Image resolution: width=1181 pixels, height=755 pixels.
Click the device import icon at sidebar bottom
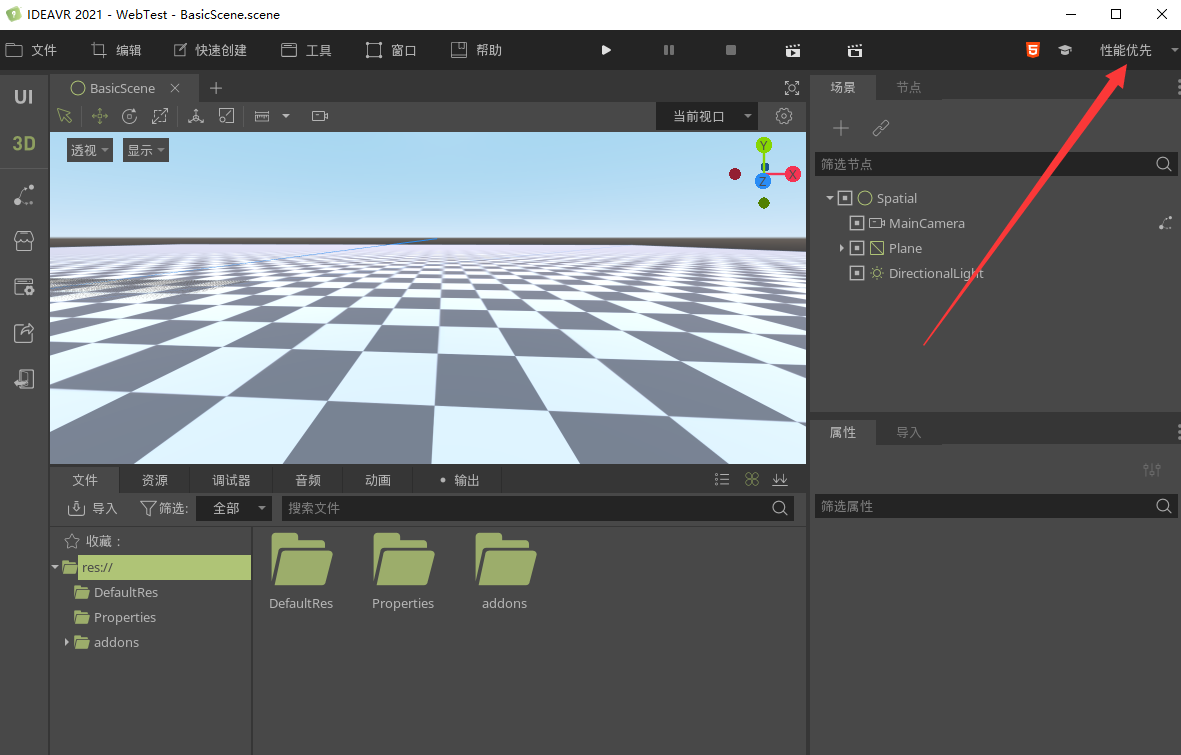pyautogui.click(x=24, y=378)
